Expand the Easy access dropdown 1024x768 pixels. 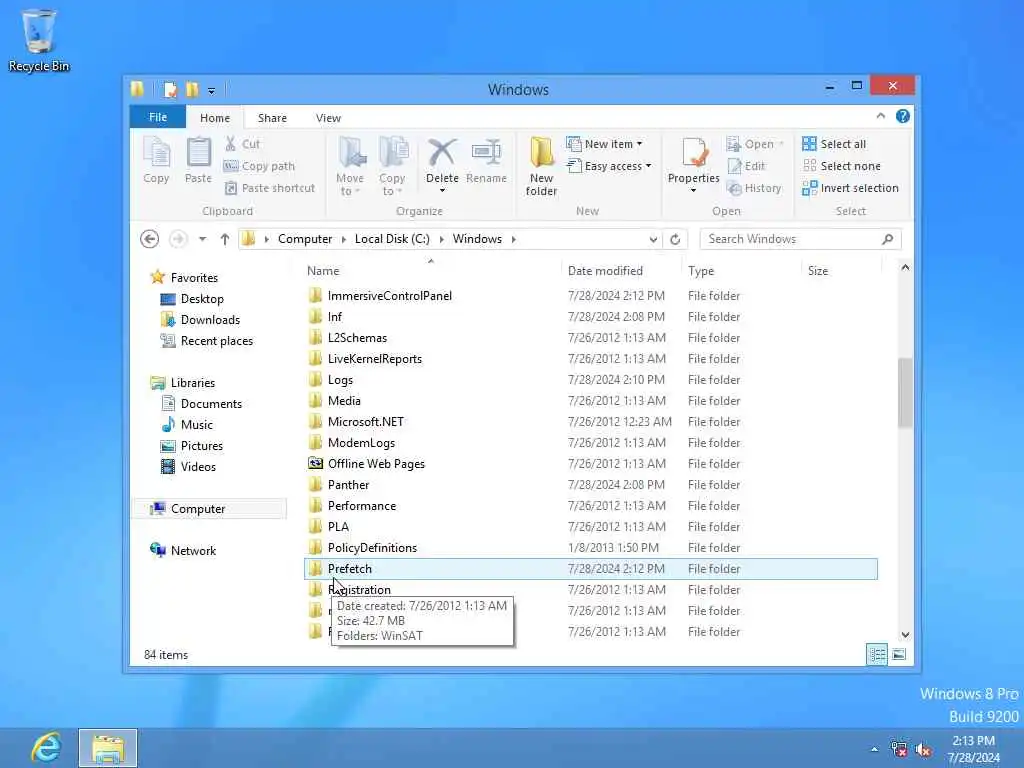click(x=648, y=166)
